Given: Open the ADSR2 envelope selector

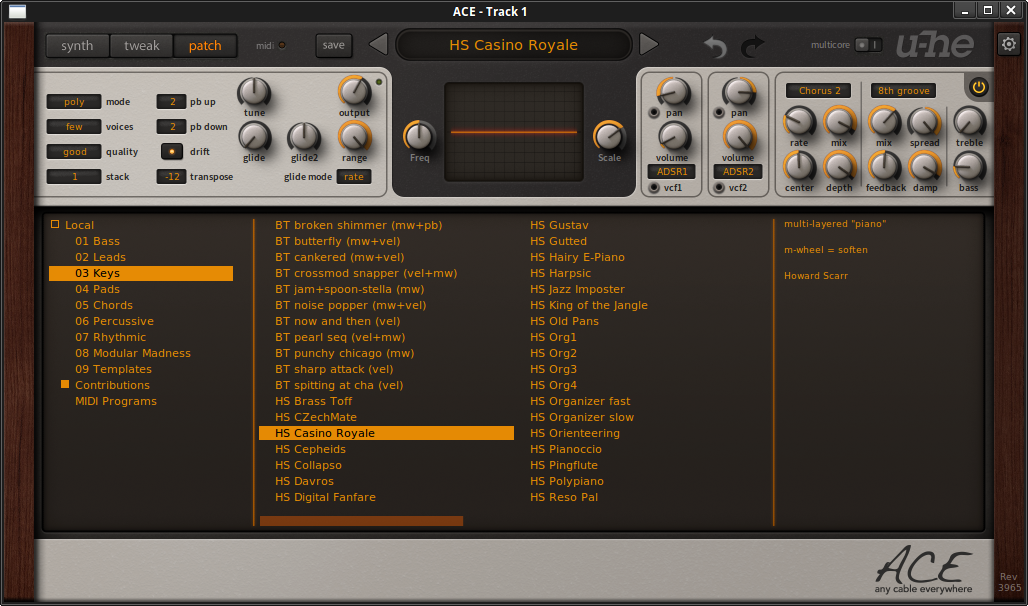Looking at the screenshot, I should coord(738,172).
